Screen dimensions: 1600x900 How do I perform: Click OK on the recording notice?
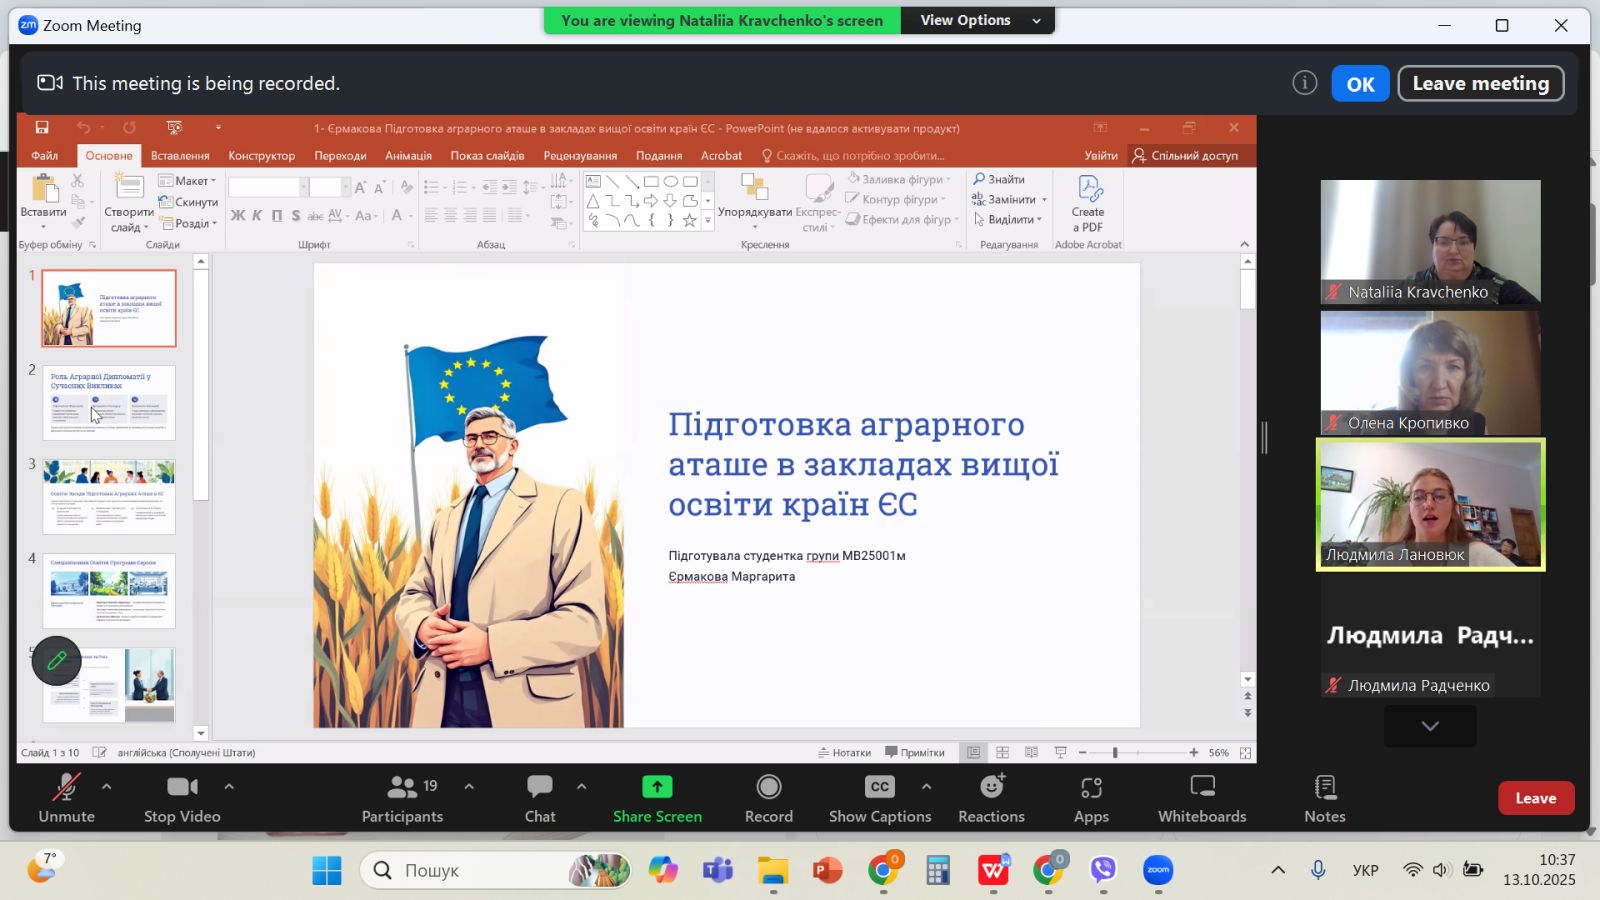1360,84
